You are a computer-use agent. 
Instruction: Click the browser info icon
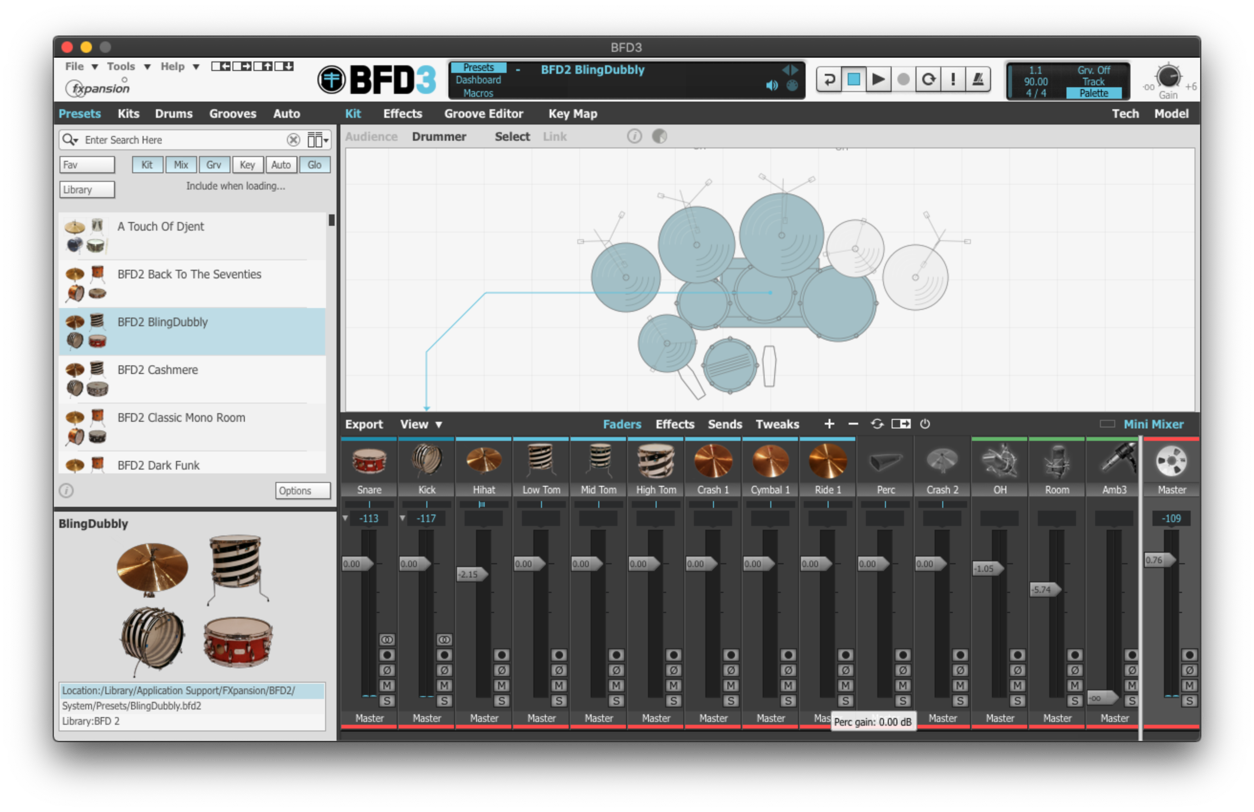tap(66, 491)
